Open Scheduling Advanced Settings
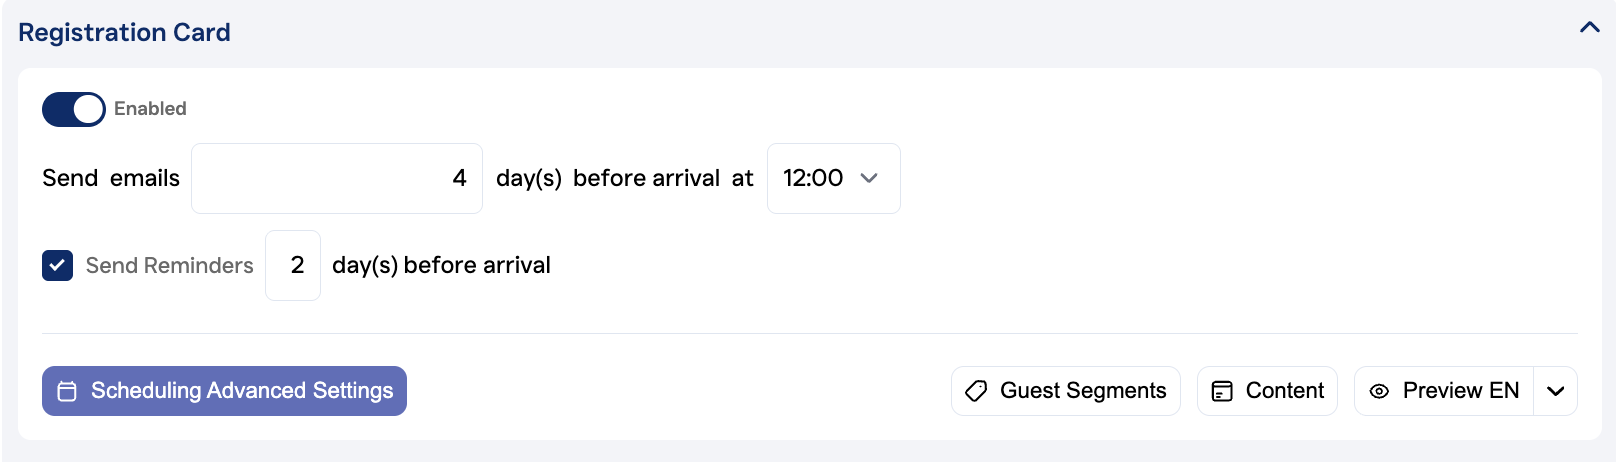Viewport: 1616px width, 462px height. click(x=224, y=391)
